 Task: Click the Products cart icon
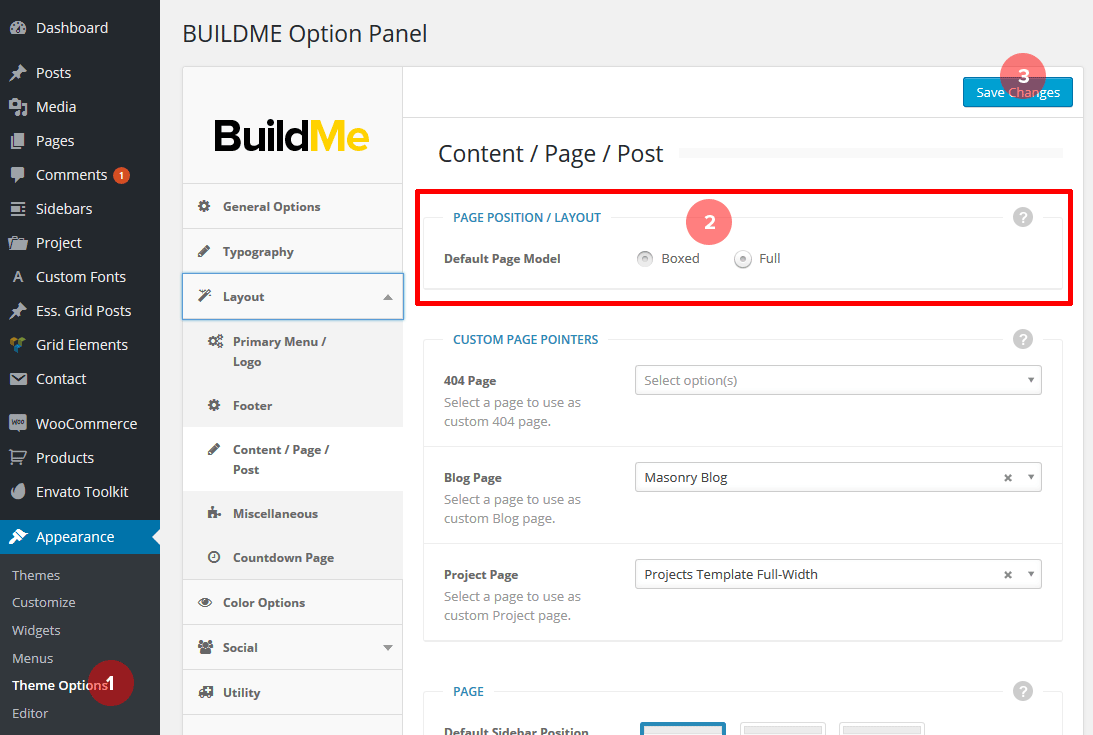pos(17,457)
